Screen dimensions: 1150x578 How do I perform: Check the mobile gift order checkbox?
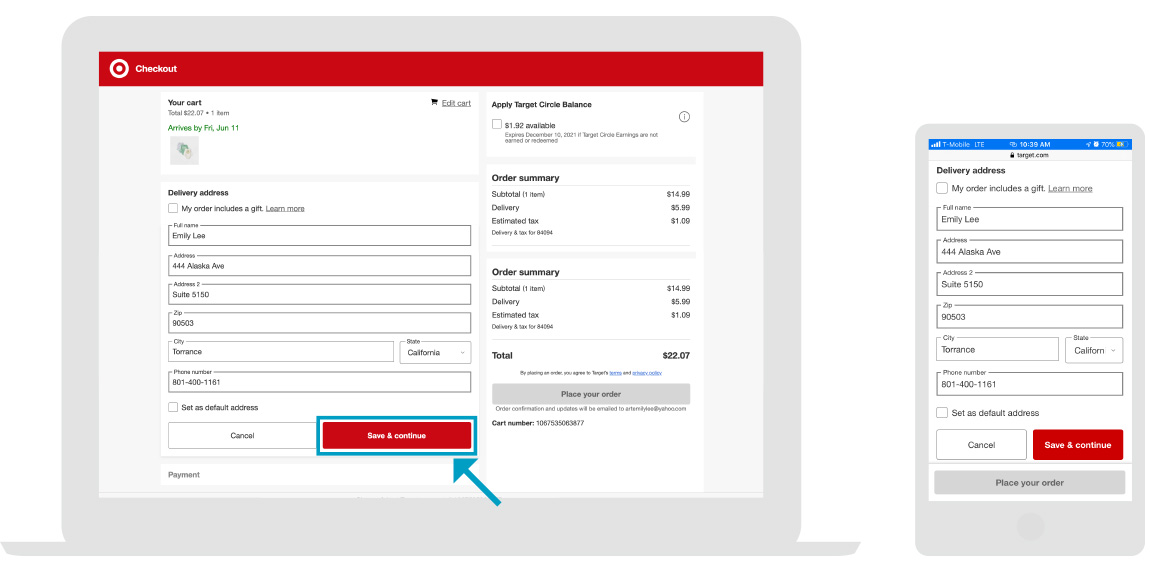click(942, 189)
